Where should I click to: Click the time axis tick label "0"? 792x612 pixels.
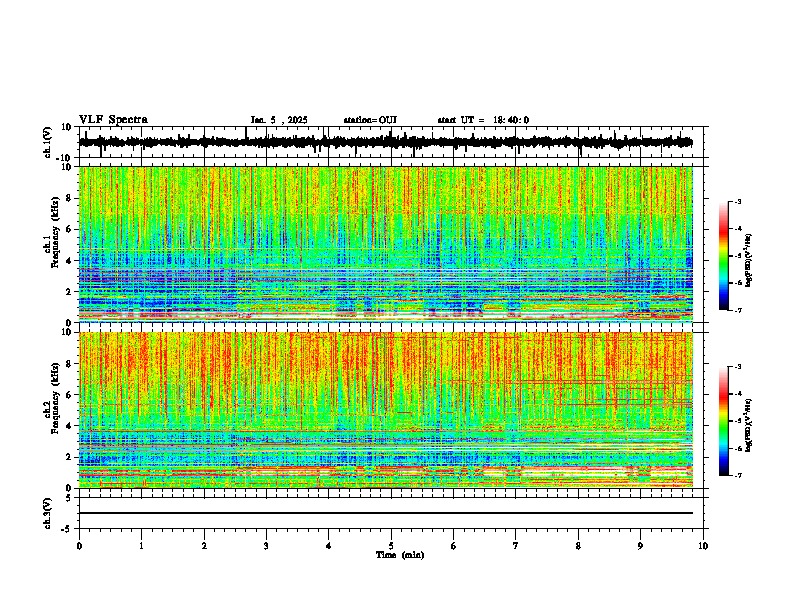coord(79,546)
